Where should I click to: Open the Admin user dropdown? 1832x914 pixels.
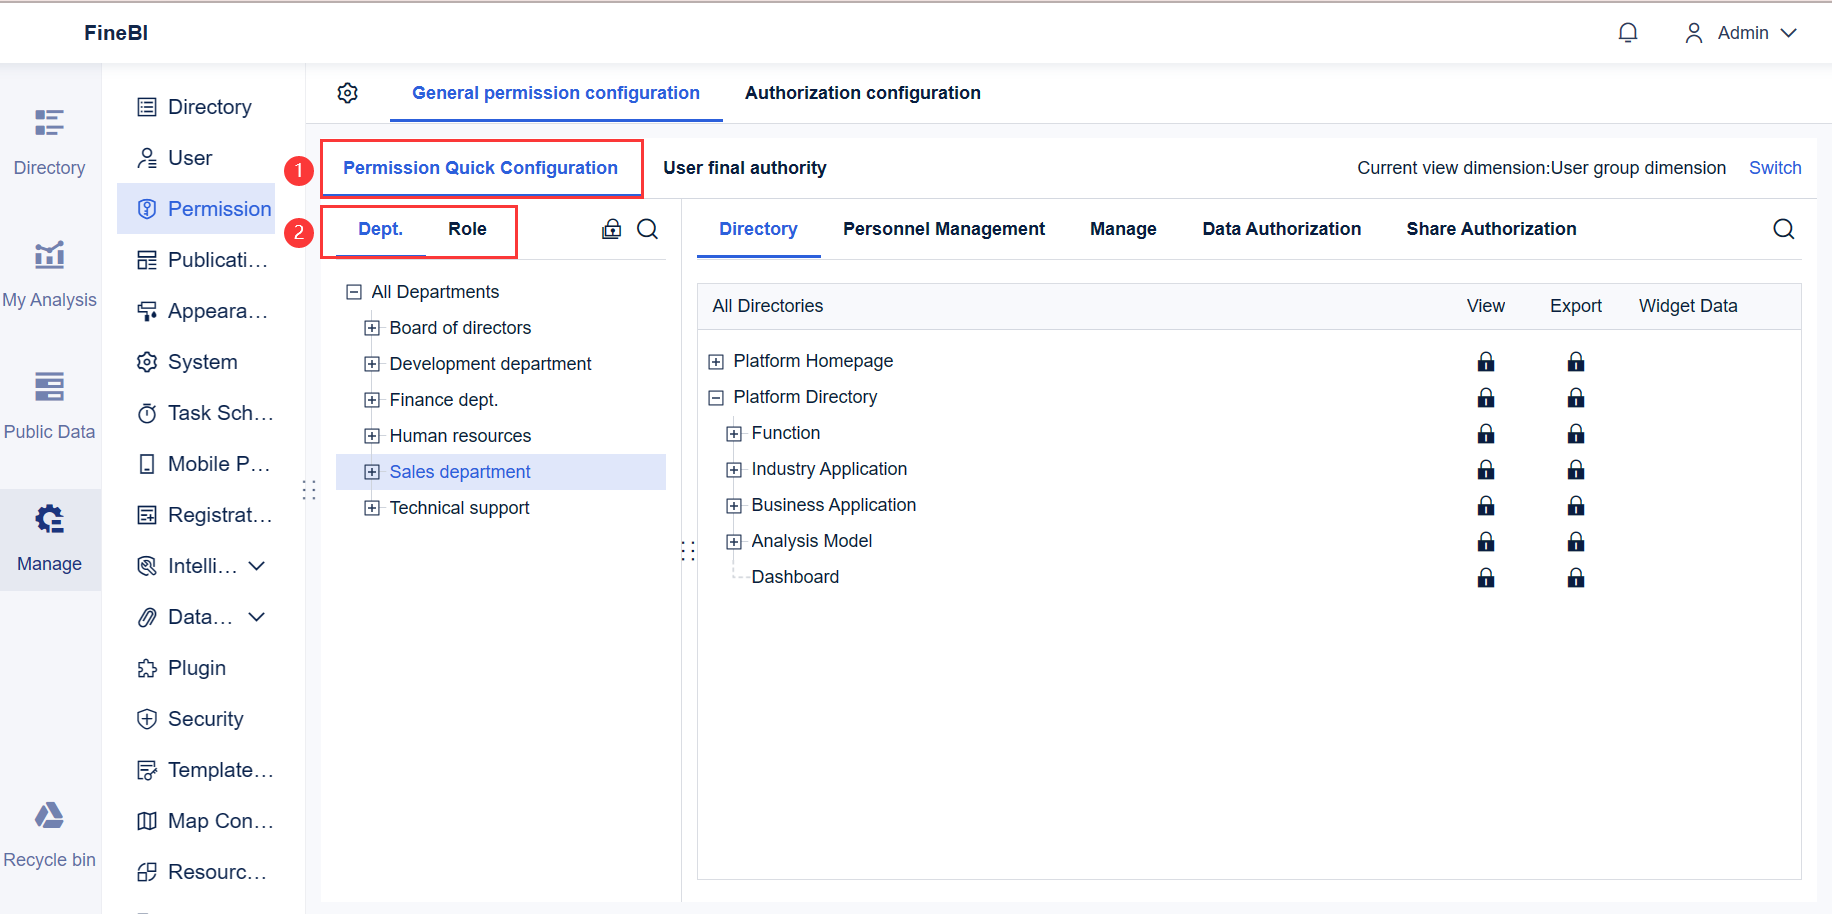pyautogui.click(x=1741, y=33)
